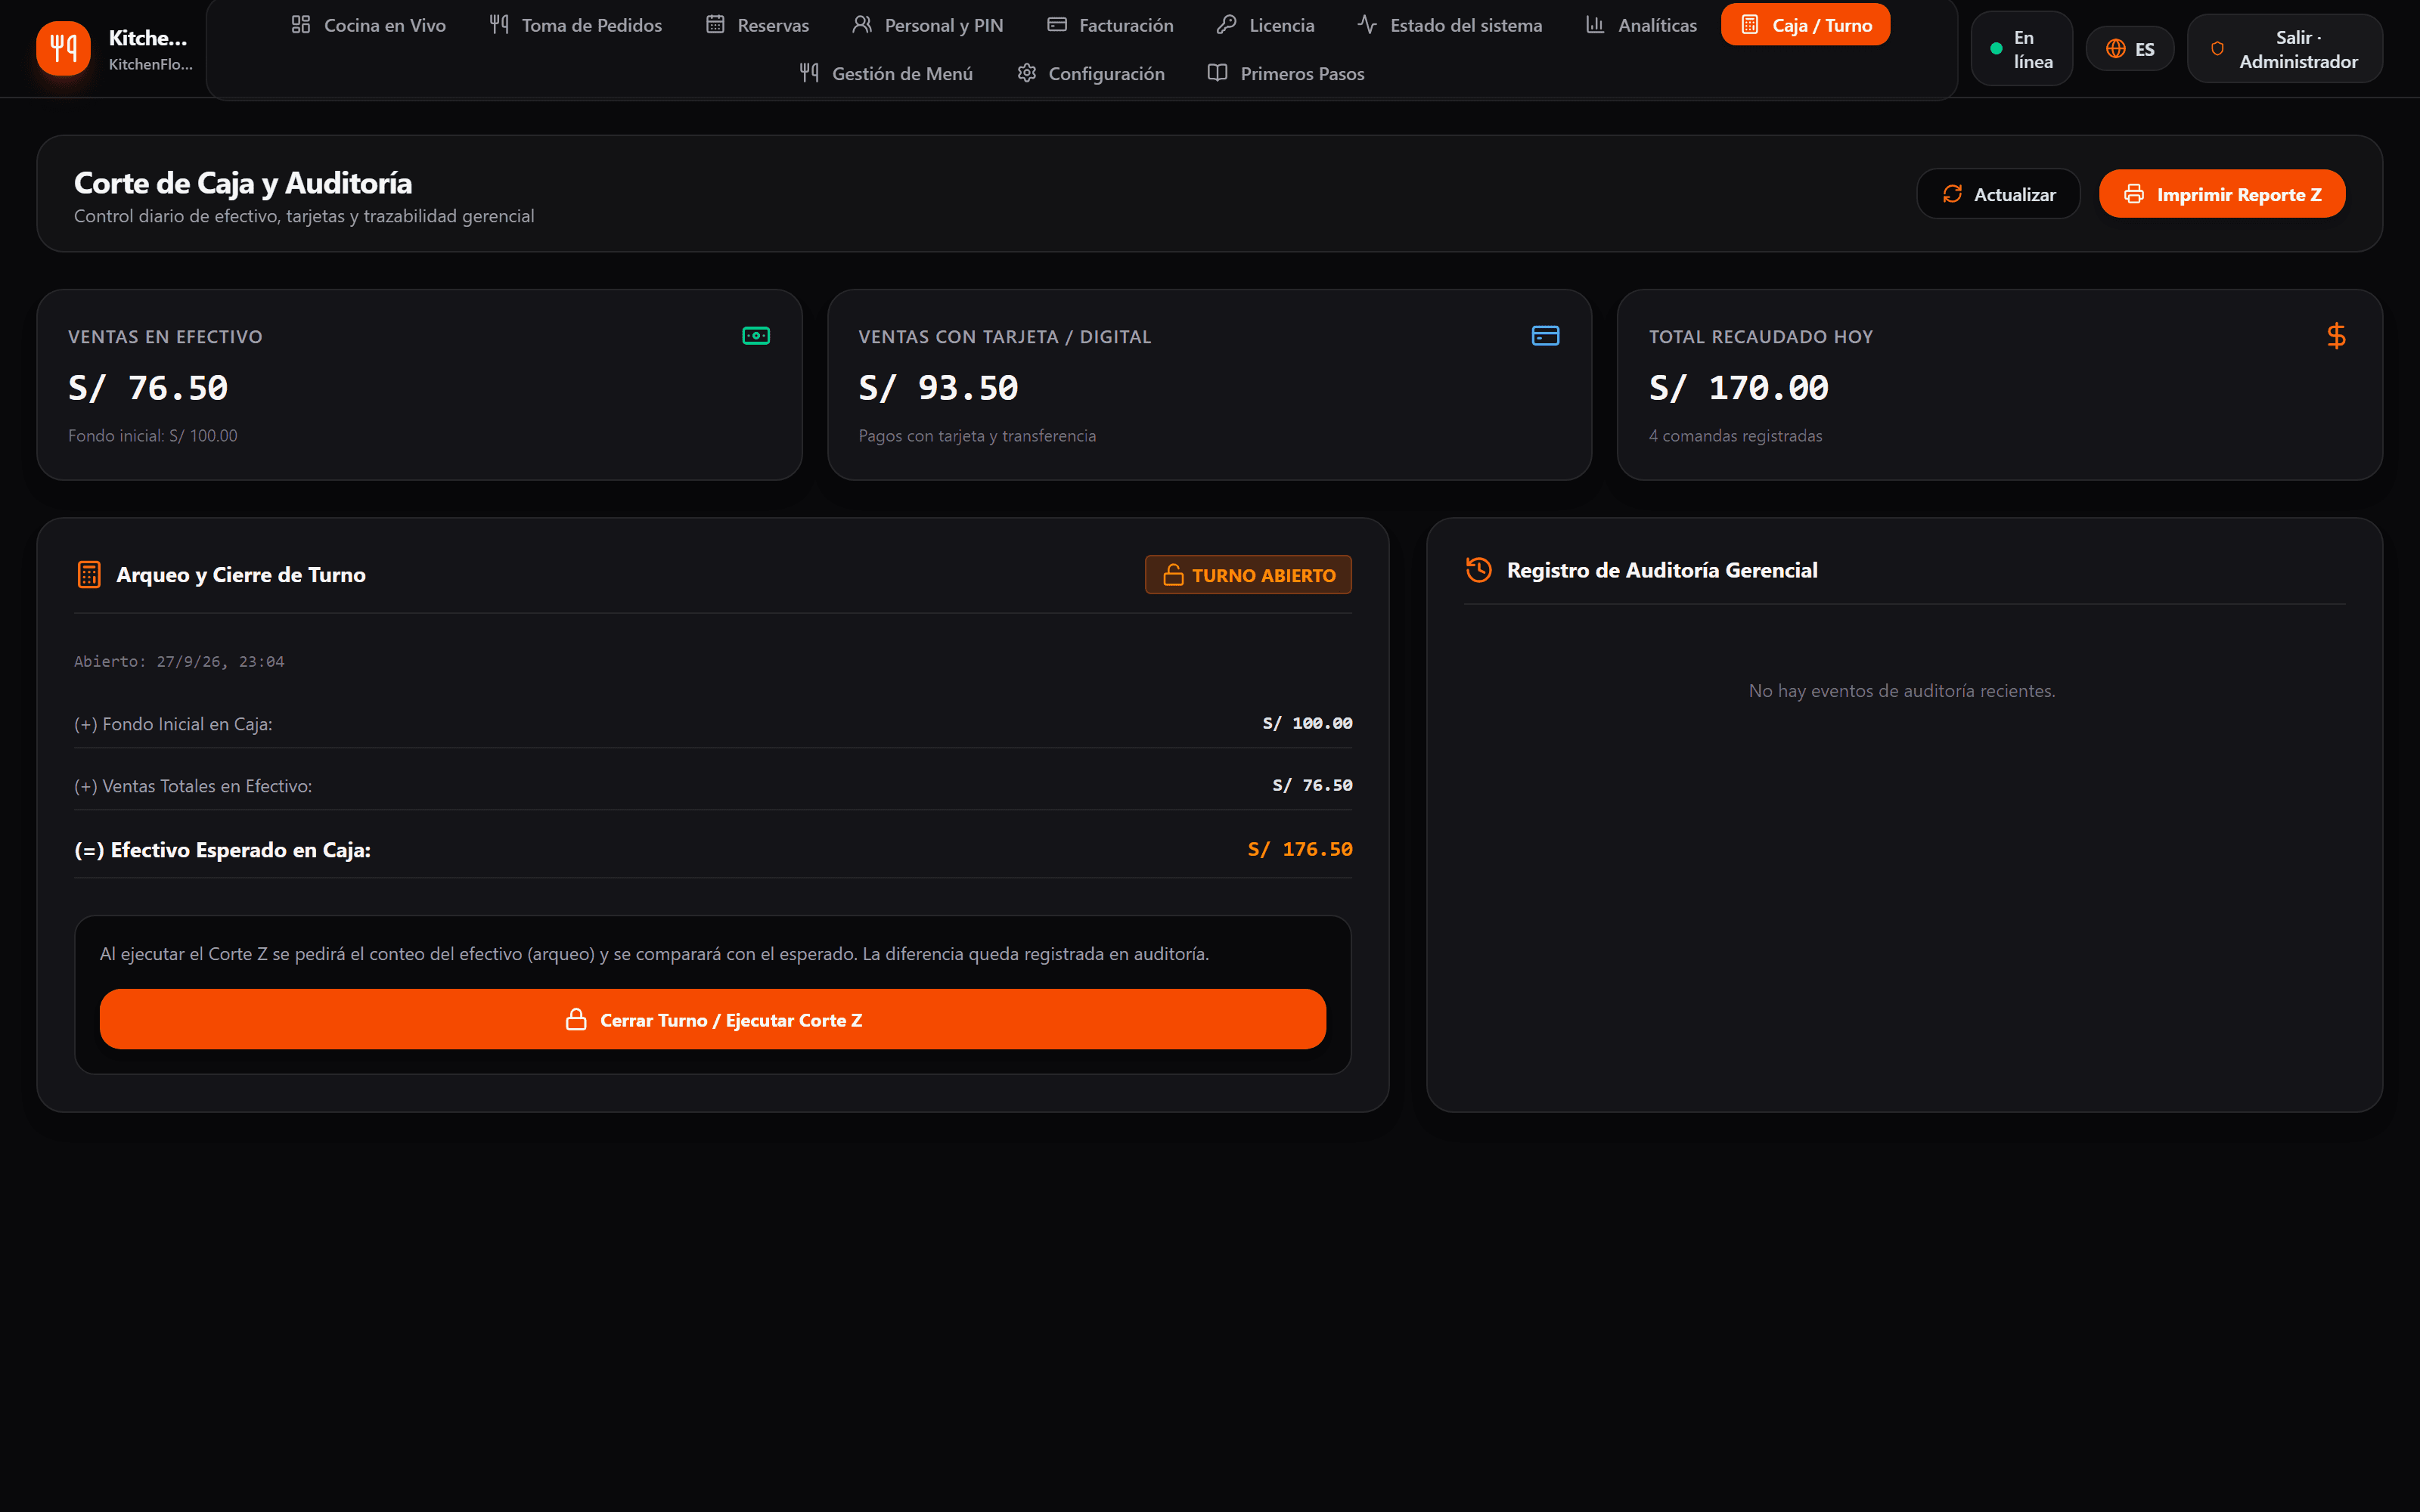2420x1512 pixels.
Task: Open Facturación page
Action: click(1111, 25)
